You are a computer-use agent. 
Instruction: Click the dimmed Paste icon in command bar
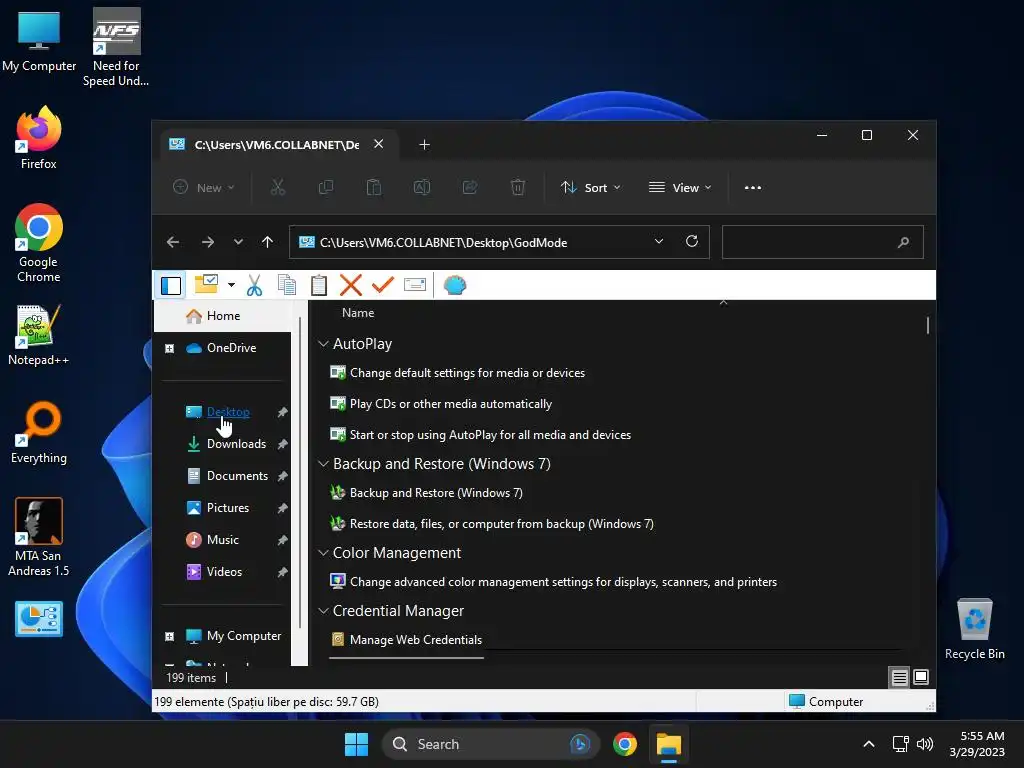click(x=374, y=187)
